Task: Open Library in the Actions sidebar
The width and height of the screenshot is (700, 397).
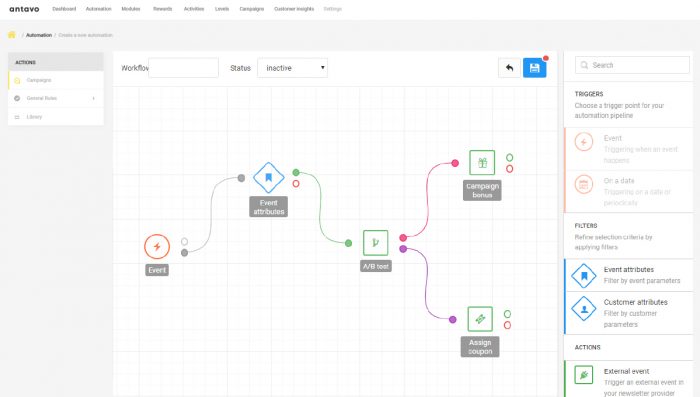Action: (56, 117)
